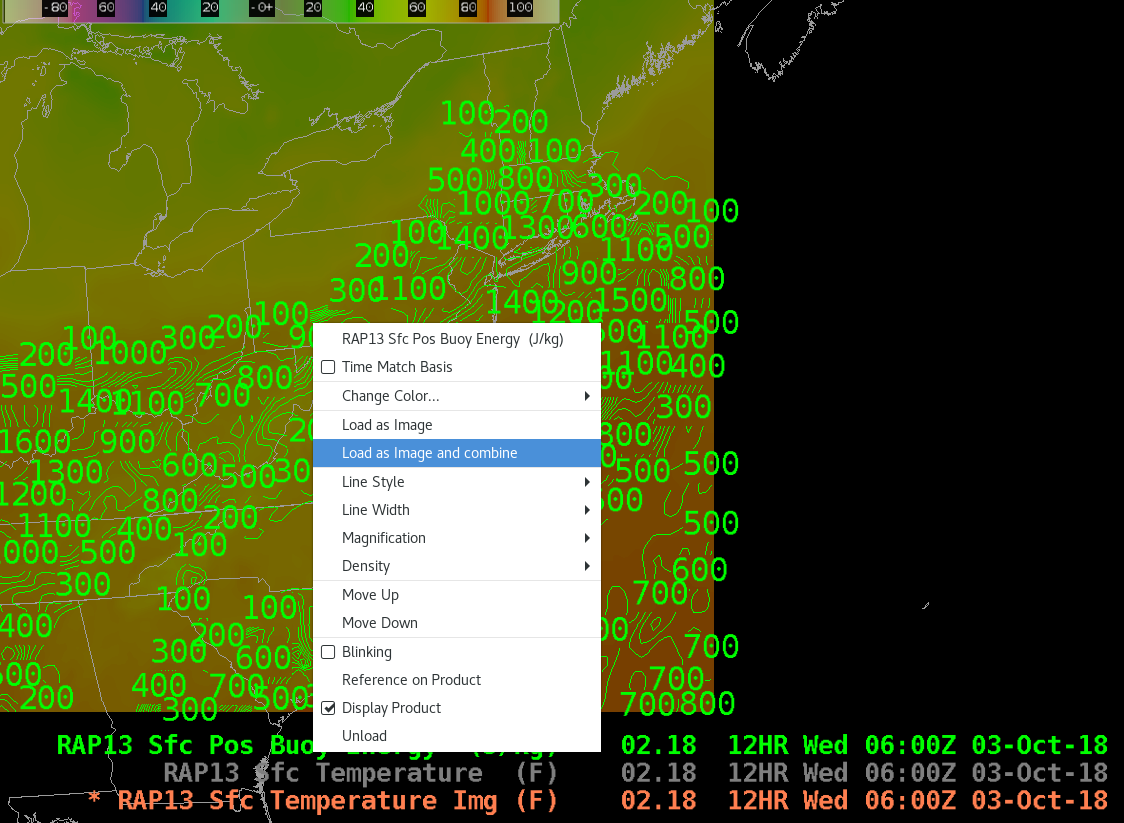Click Move Up in the context menu
The image size is (1124, 823).
coord(457,595)
